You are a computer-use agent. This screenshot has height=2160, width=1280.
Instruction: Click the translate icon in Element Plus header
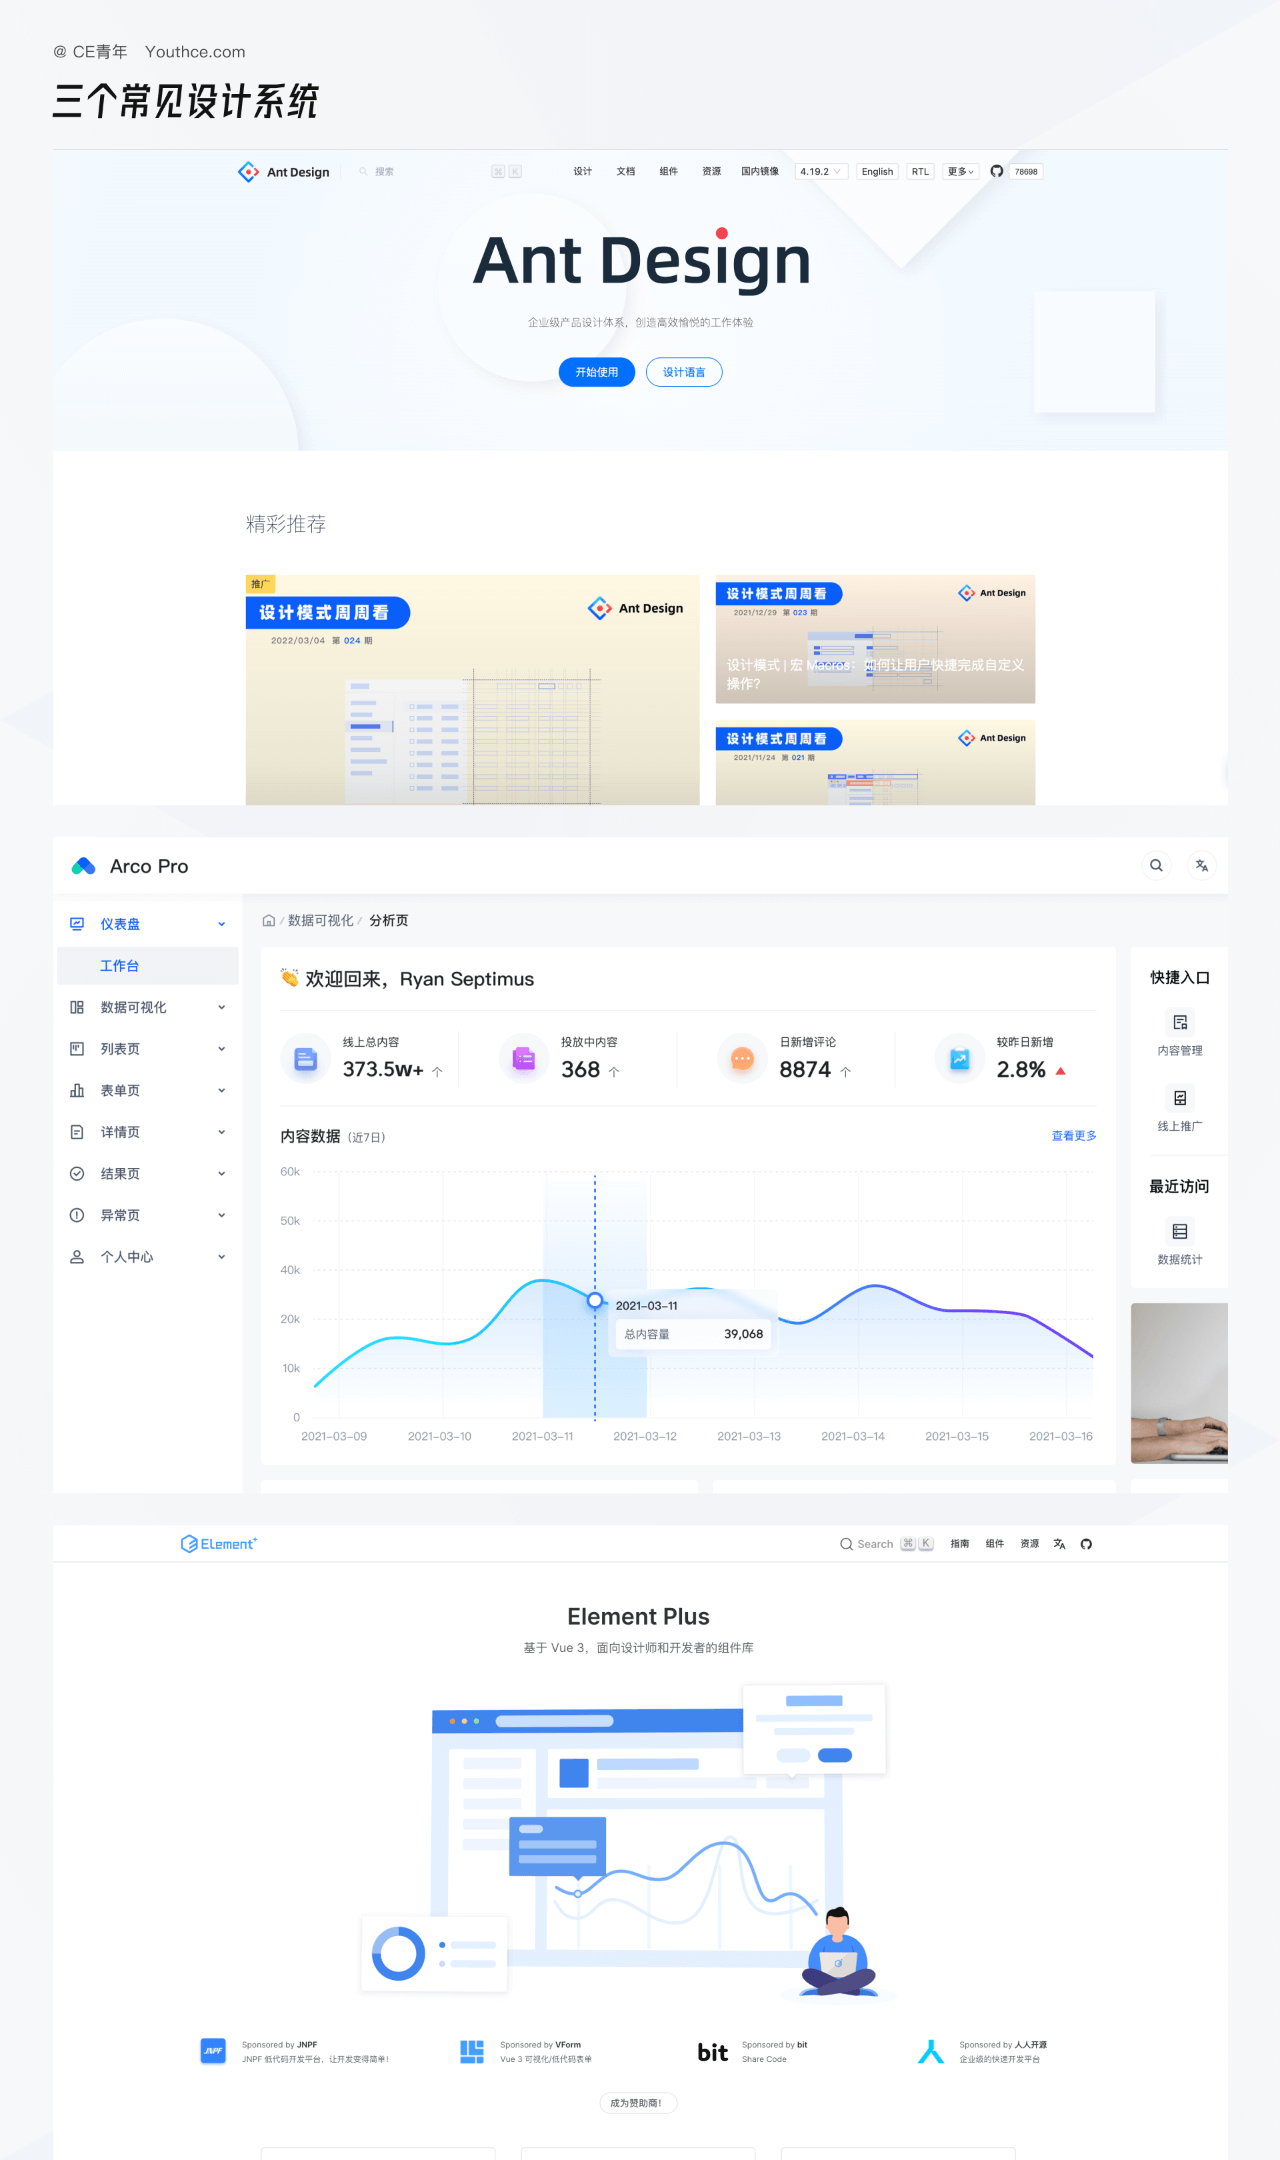click(x=1059, y=1544)
